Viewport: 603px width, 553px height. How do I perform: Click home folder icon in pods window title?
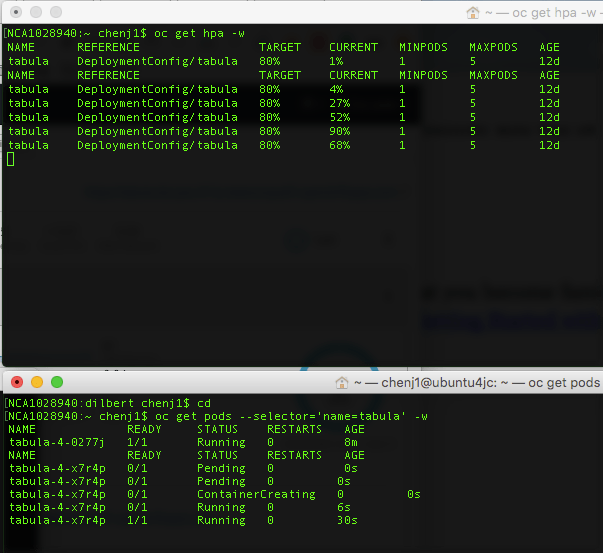(x=343, y=383)
